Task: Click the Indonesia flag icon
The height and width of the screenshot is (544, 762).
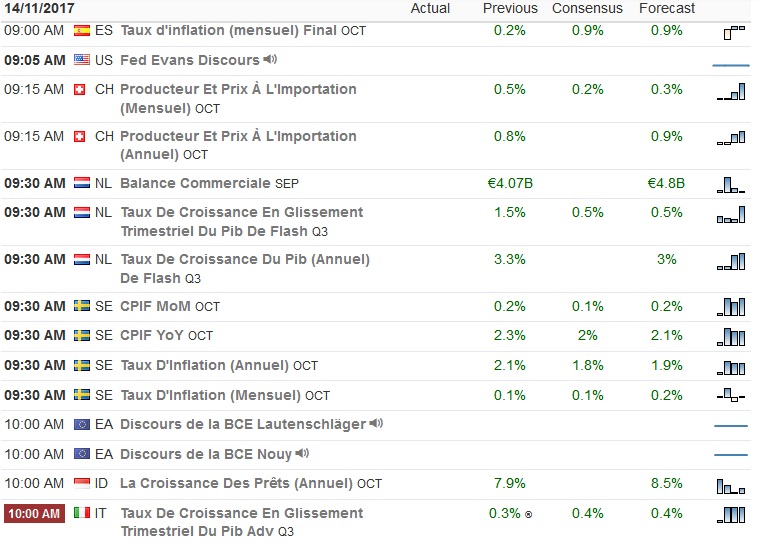Action: (81, 484)
